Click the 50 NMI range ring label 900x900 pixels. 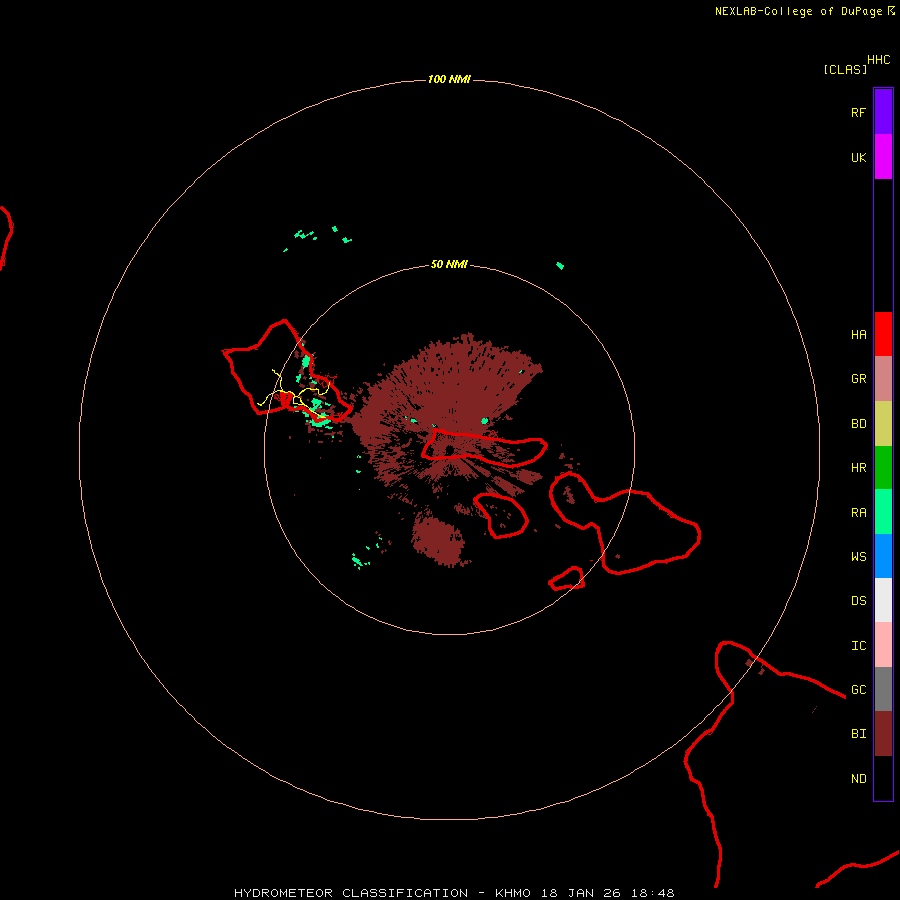coord(449,265)
